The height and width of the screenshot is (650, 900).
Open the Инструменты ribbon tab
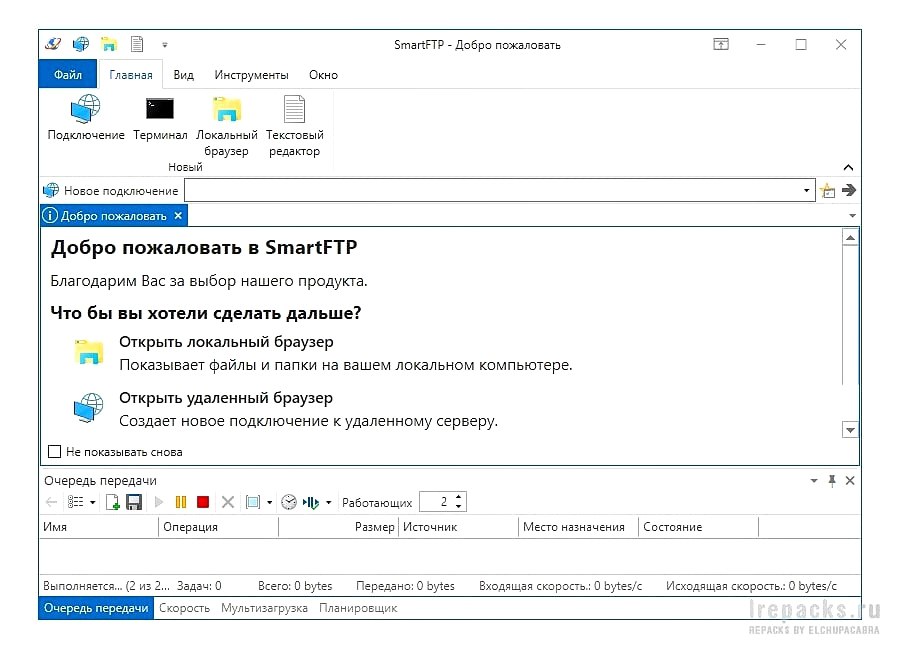251,75
